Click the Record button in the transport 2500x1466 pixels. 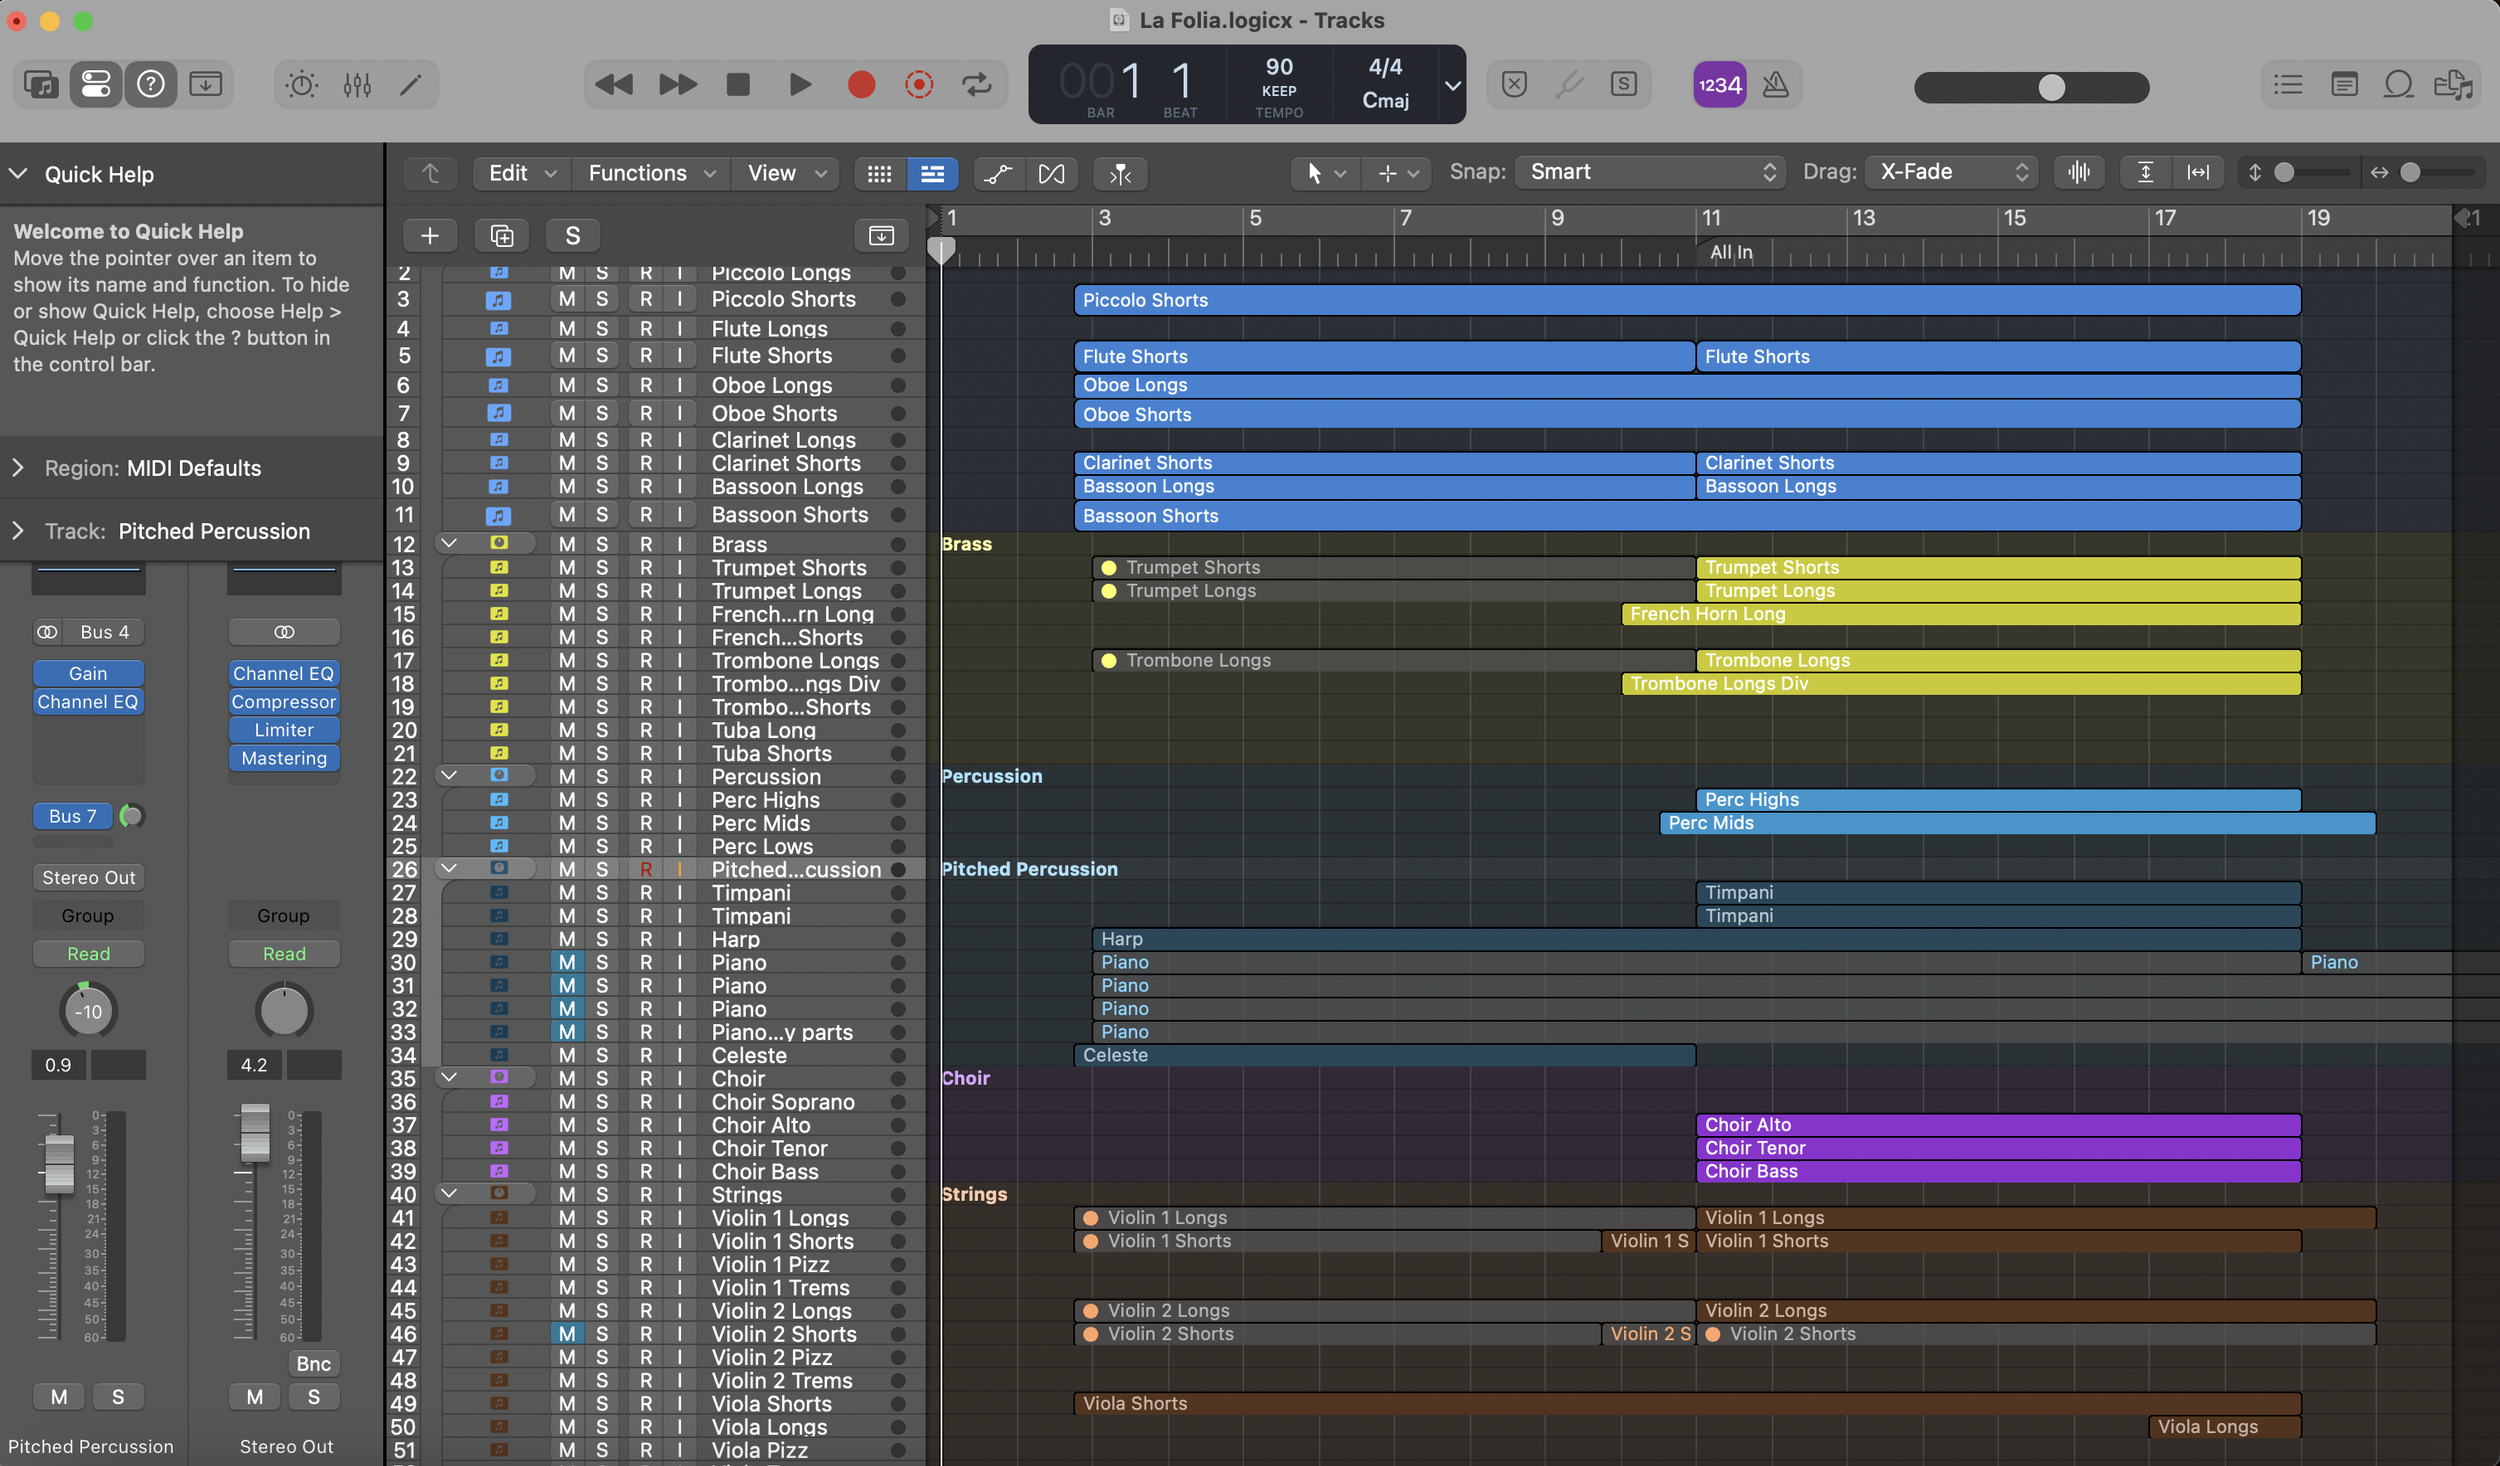coord(861,85)
